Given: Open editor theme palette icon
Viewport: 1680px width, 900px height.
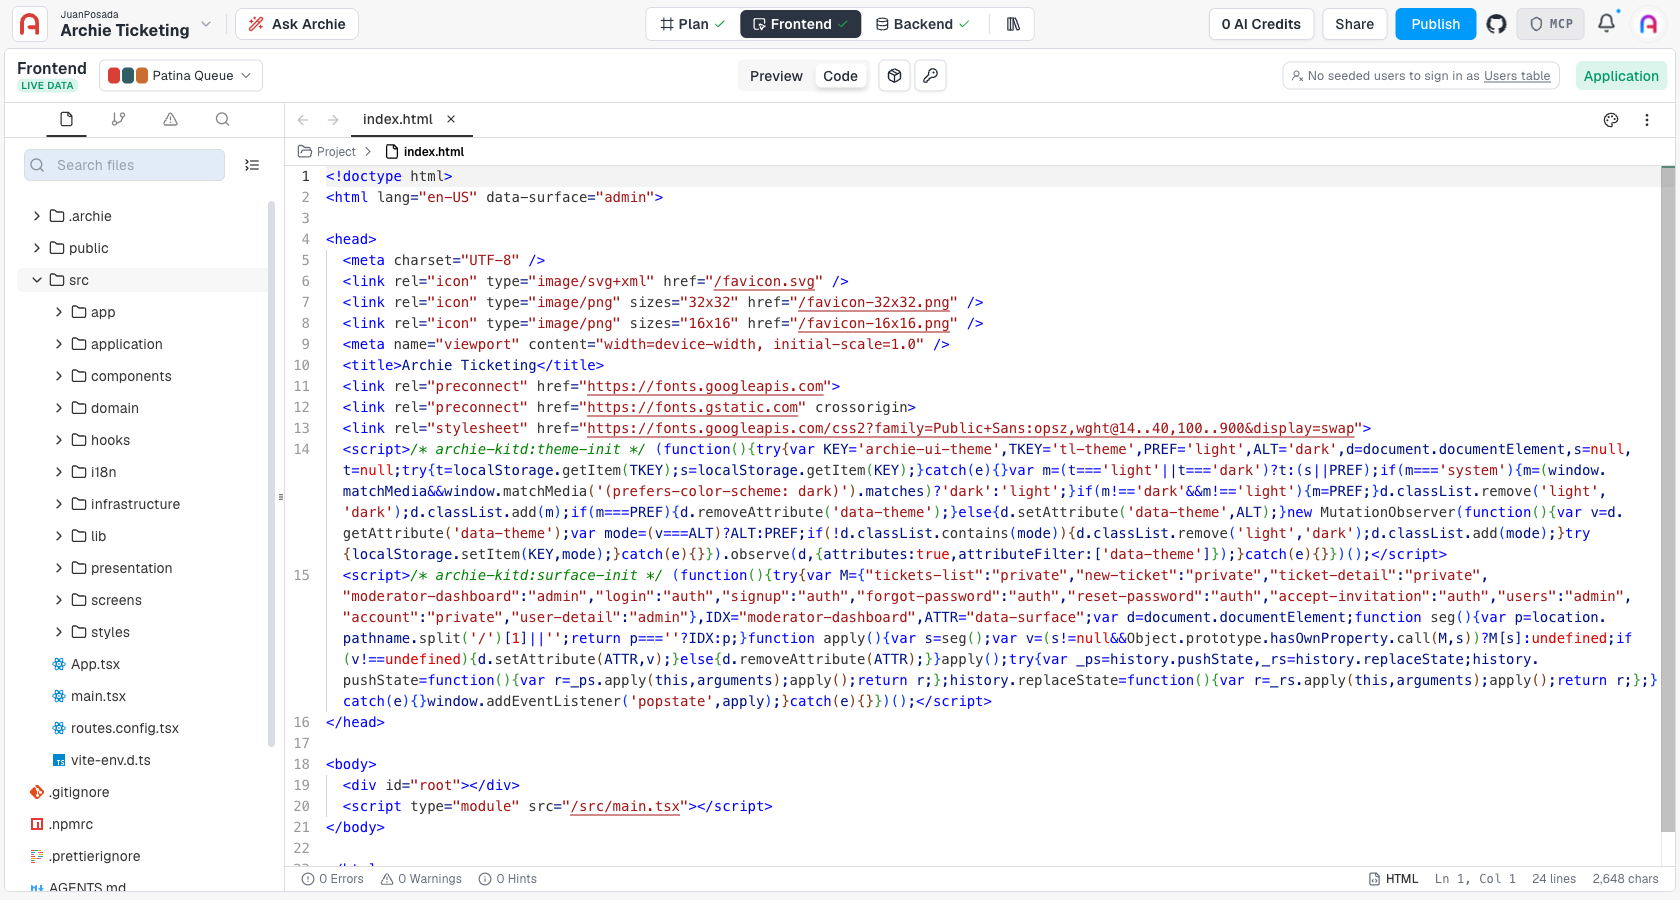Looking at the screenshot, I should [1611, 120].
